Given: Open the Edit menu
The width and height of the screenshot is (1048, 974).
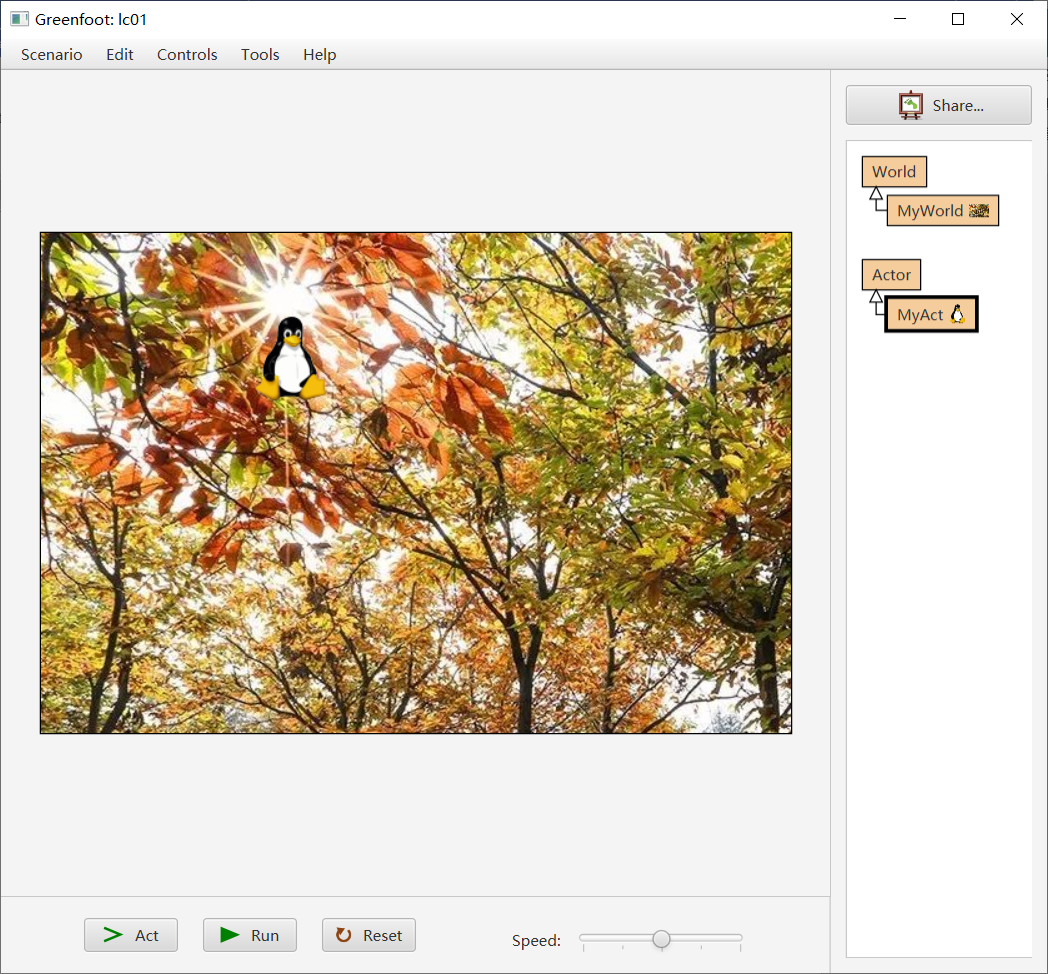Looking at the screenshot, I should click(120, 55).
